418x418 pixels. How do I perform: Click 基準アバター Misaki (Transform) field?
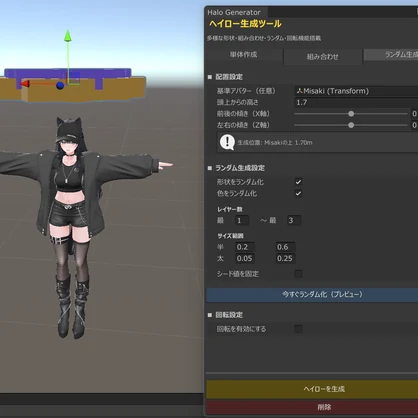356,91
